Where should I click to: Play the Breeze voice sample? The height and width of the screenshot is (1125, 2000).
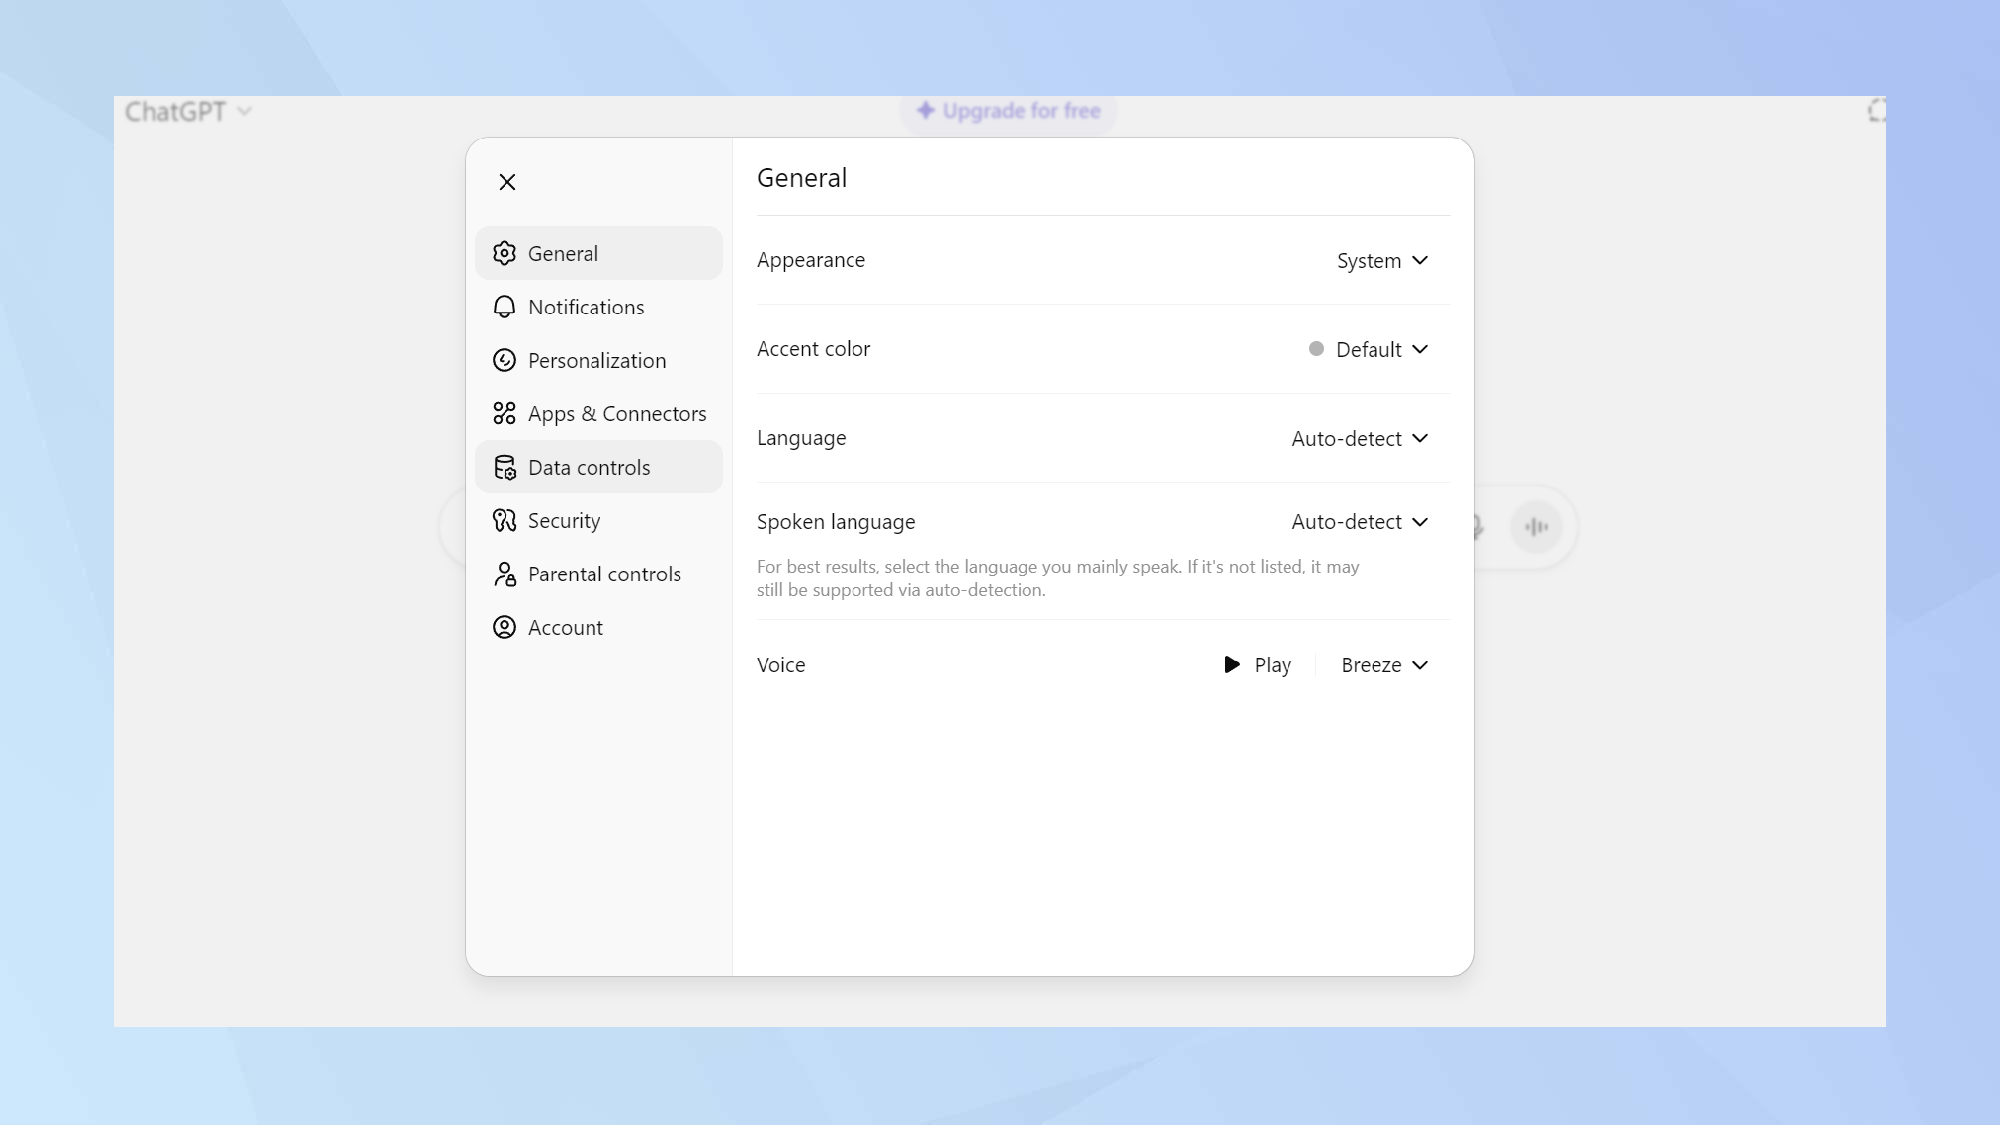(x=1257, y=665)
